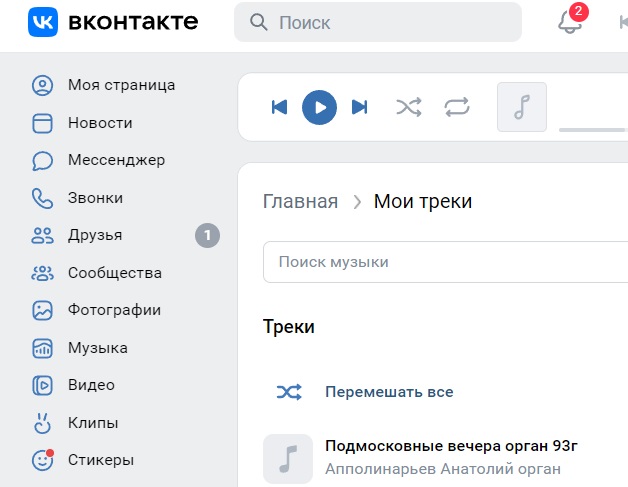Open Сообщества groups icon
This screenshot has height=487, width=628.
tap(42, 273)
